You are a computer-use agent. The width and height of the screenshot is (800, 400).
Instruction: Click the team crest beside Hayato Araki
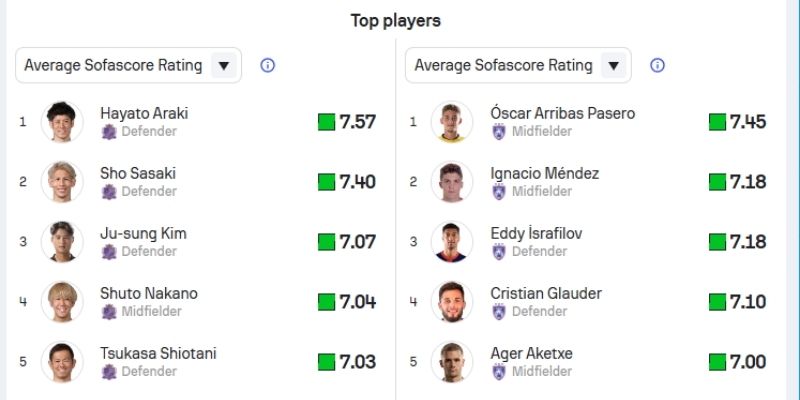click(x=109, y=131)
